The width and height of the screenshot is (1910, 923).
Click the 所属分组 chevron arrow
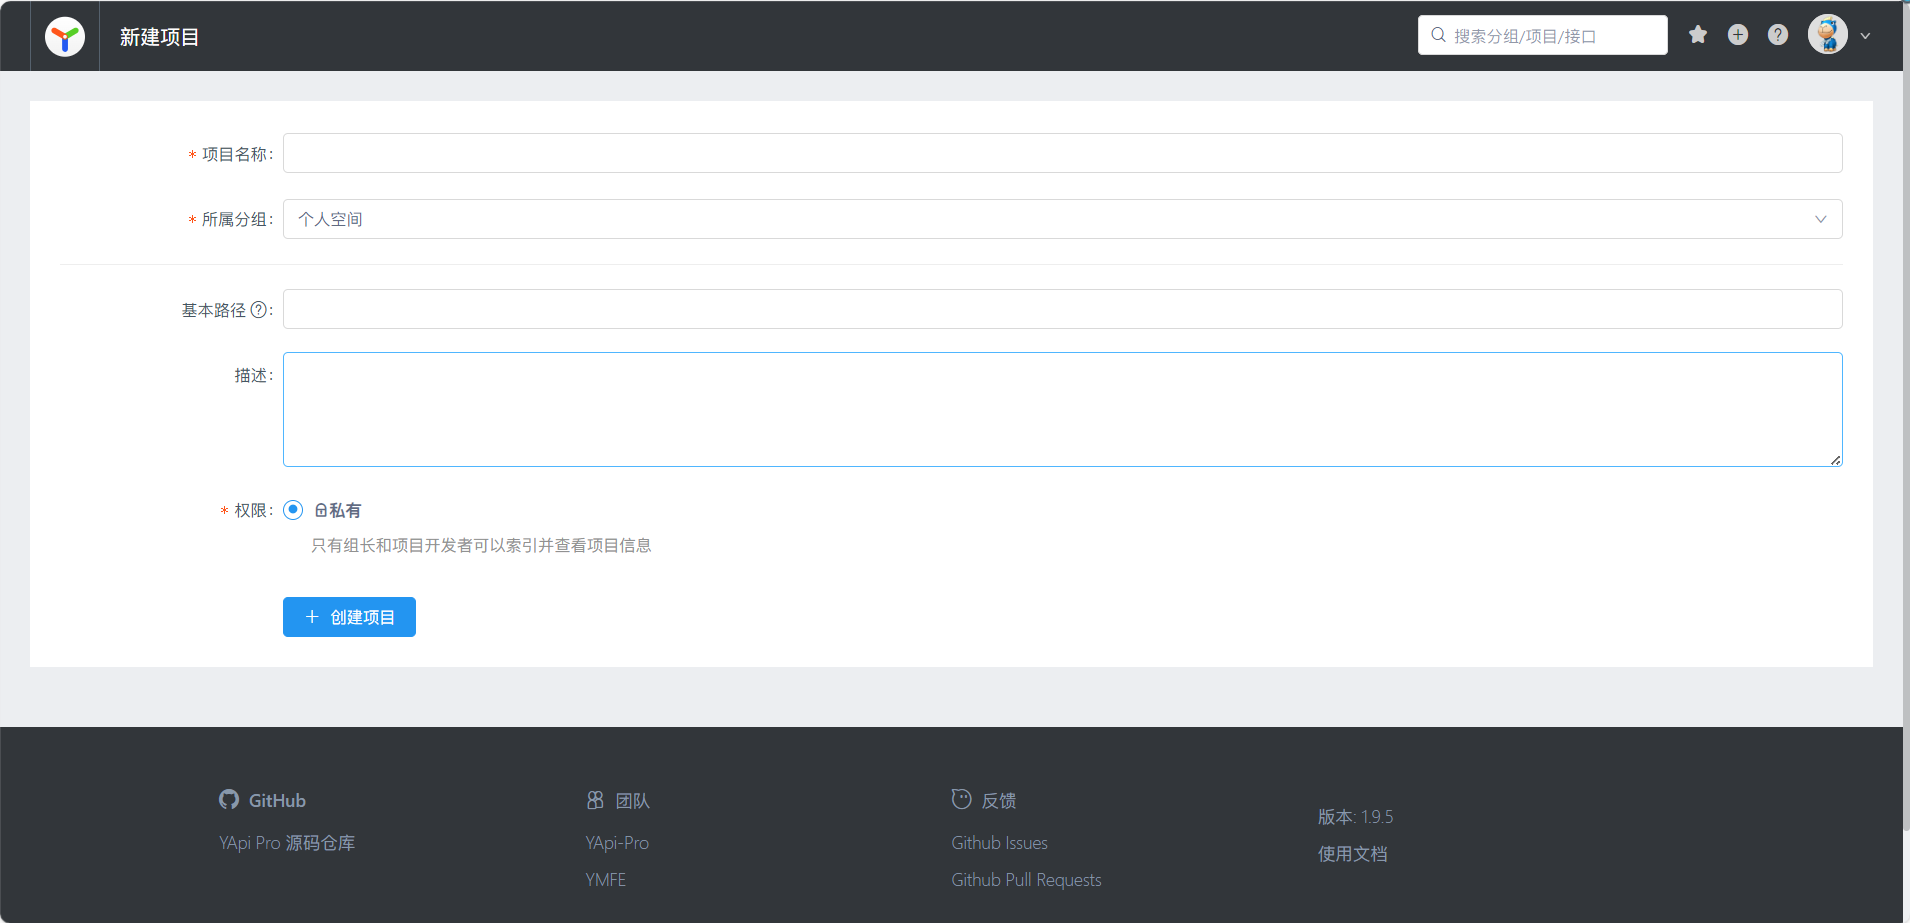1821,219
